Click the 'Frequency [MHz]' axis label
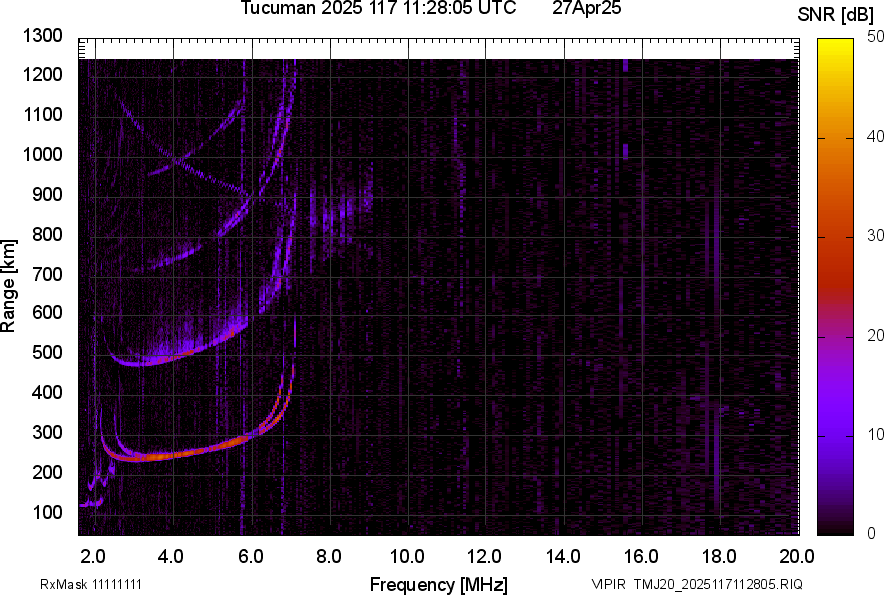This screenshot has height=595, width=884. coord(439,584)
